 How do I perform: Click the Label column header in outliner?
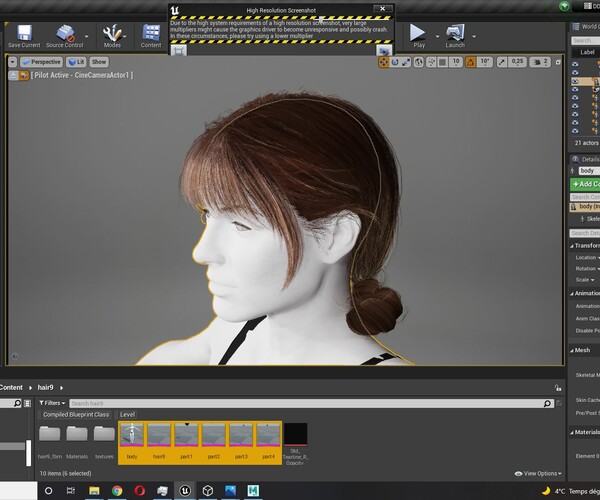587,52
